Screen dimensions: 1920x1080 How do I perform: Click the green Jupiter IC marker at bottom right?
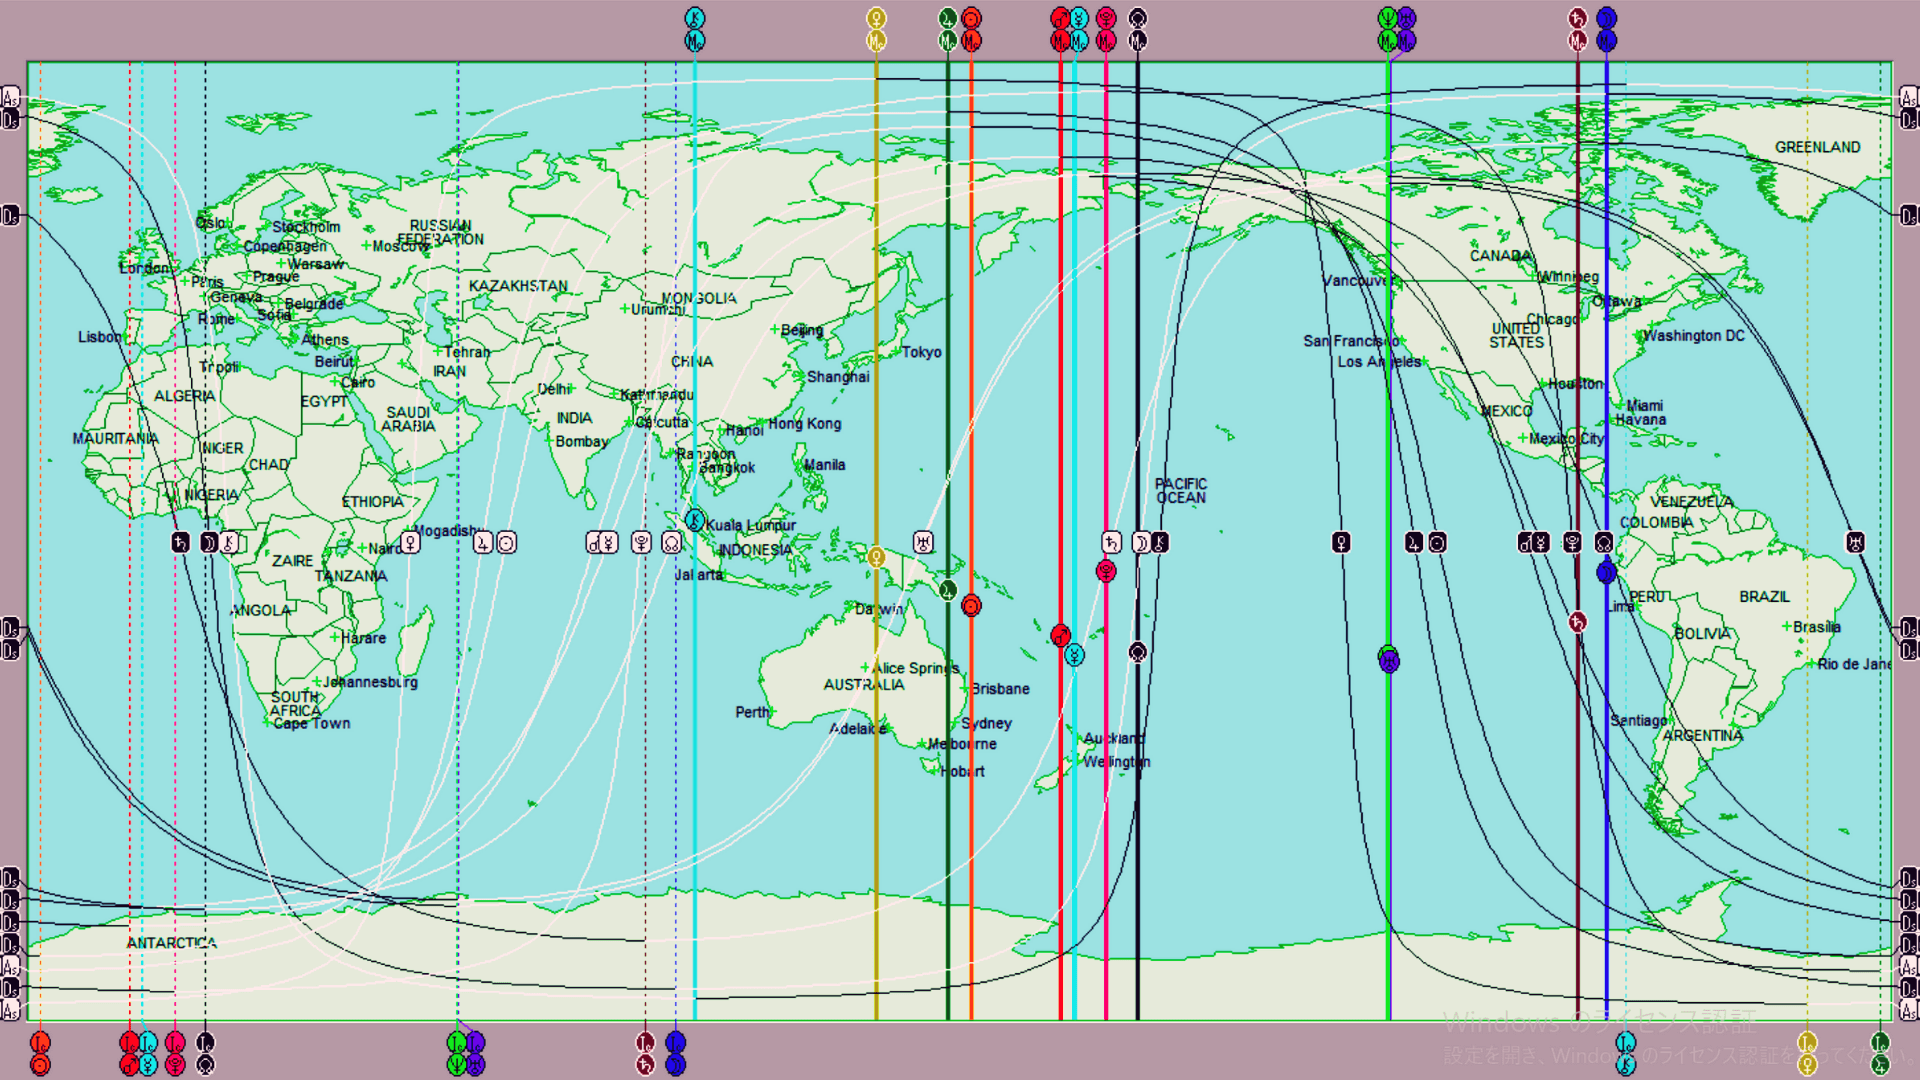(1880, 1053)
